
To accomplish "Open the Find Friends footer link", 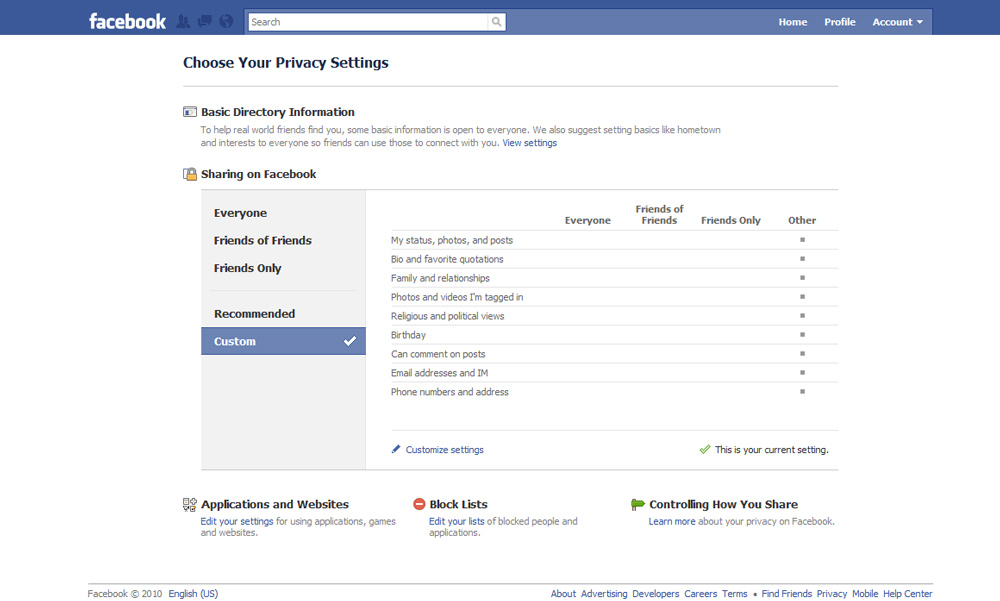I will click(786, 593).
